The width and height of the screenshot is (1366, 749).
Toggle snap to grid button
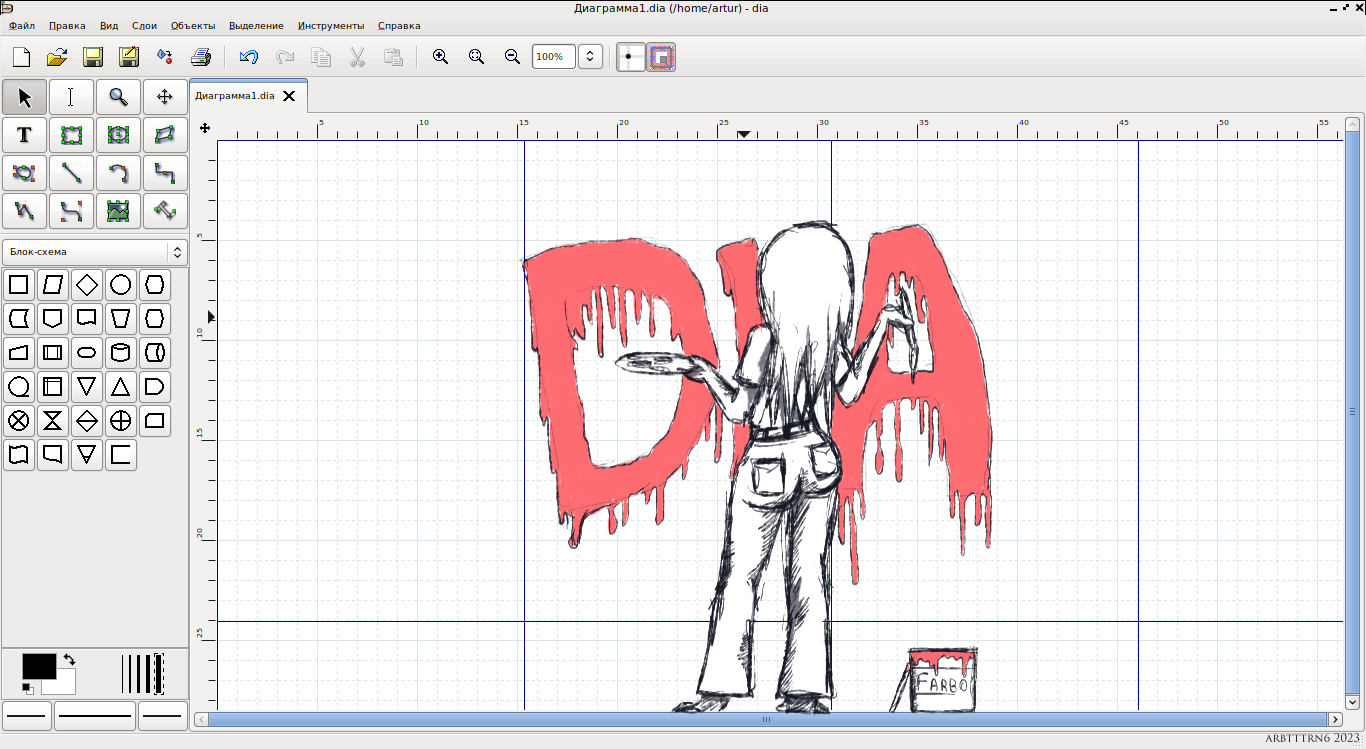[x=630, y=57]
